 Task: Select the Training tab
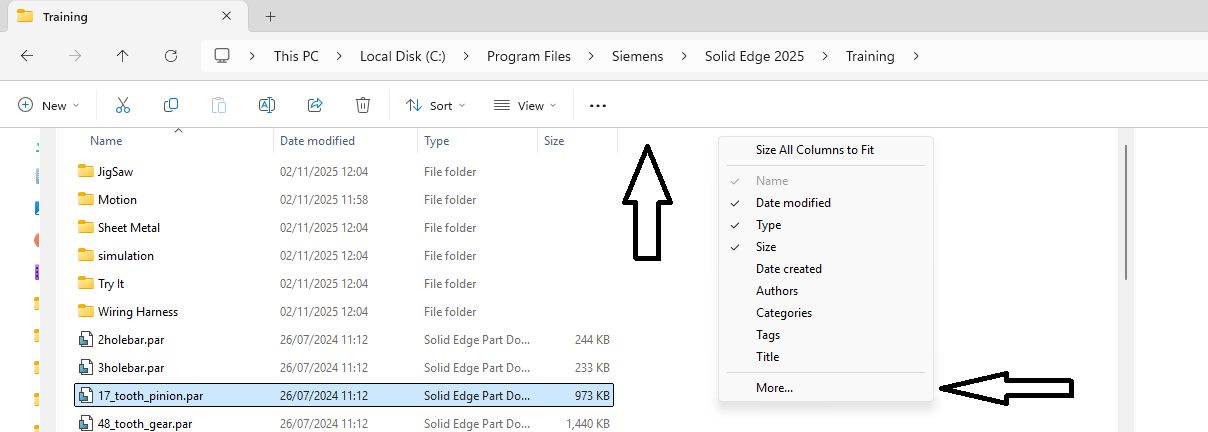pyautogui.click(x=126, y=16)
